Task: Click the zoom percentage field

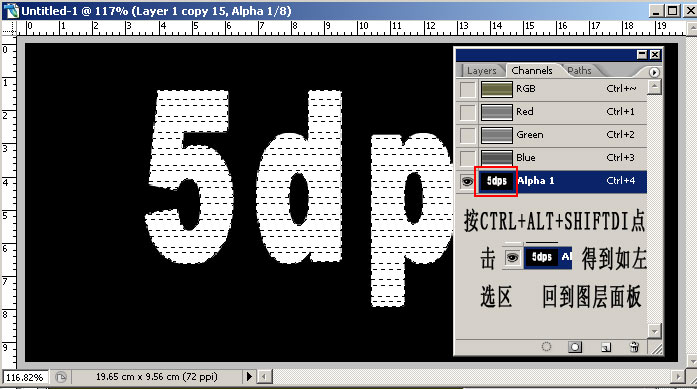Action: [25, 377]
